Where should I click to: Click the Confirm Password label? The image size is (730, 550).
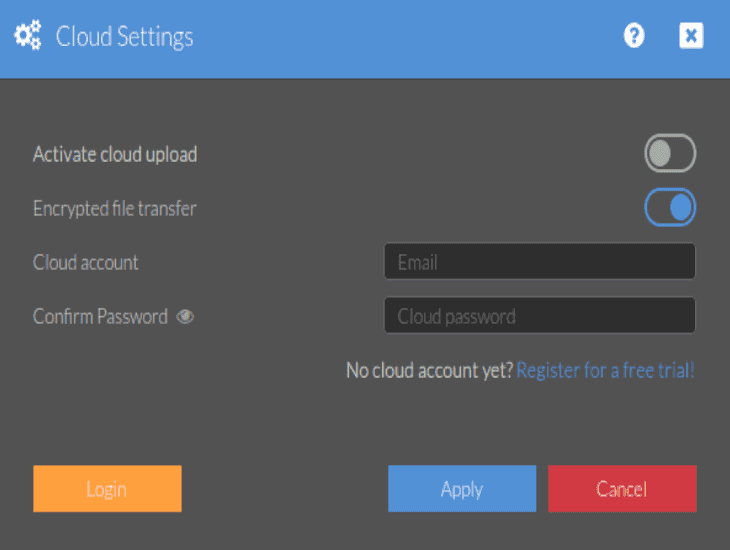pos(100,317)
